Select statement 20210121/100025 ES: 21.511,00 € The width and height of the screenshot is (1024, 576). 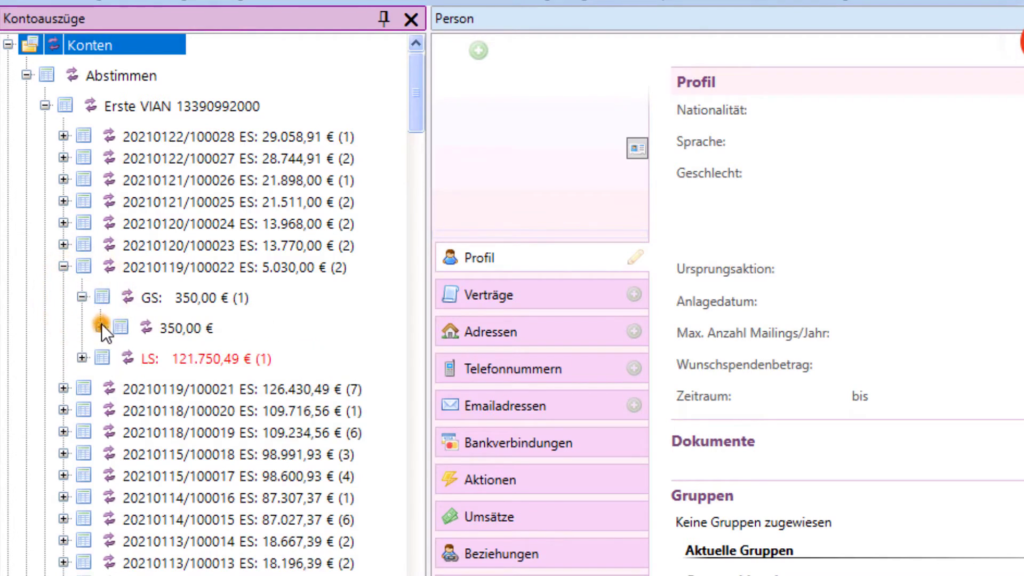coord(238,202)
